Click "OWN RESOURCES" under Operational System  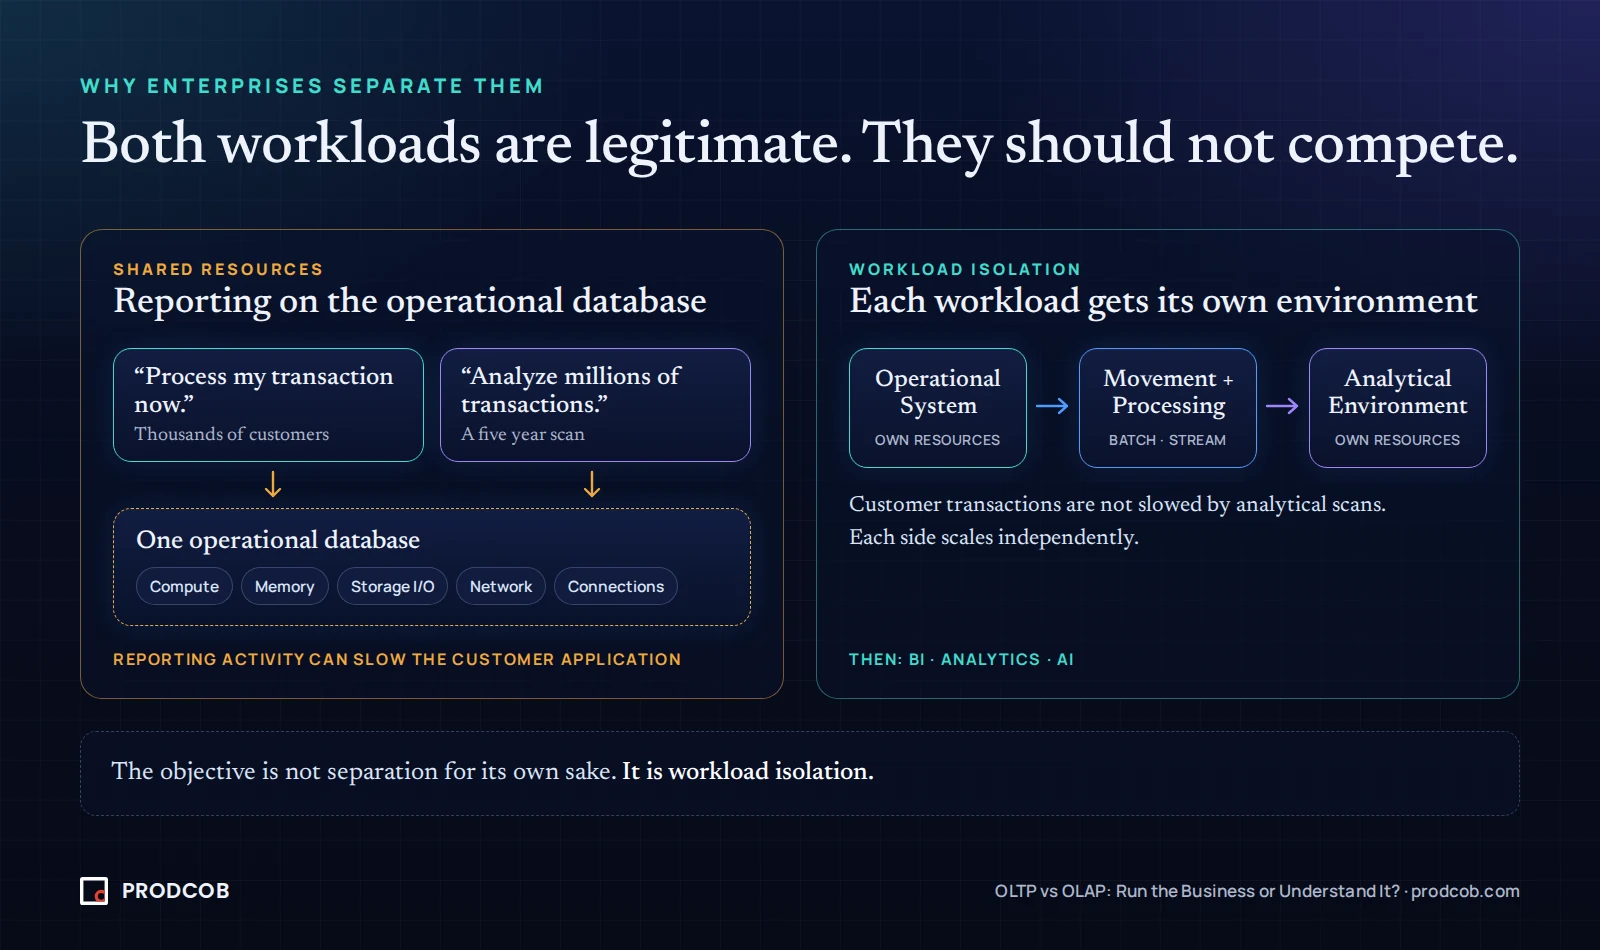[937, 440]
